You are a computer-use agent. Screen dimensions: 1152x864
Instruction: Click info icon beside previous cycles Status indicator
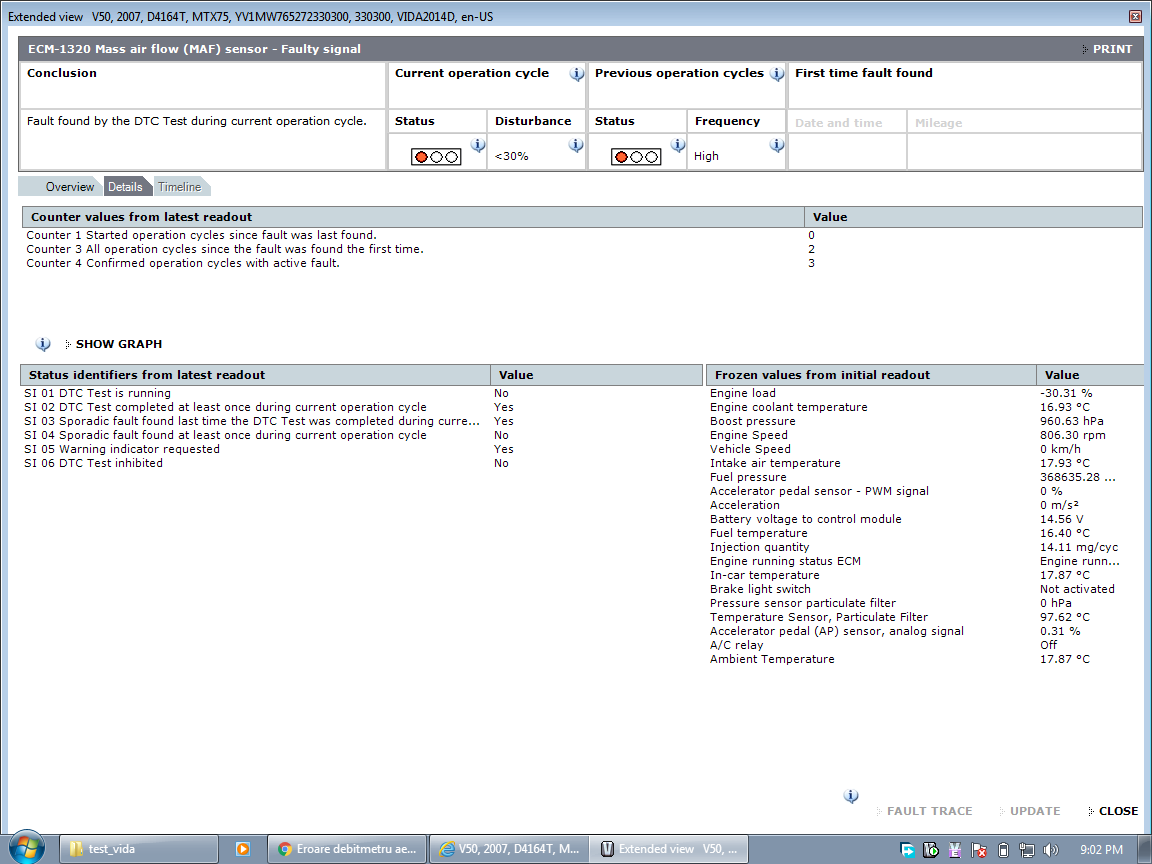click(677, 145)
